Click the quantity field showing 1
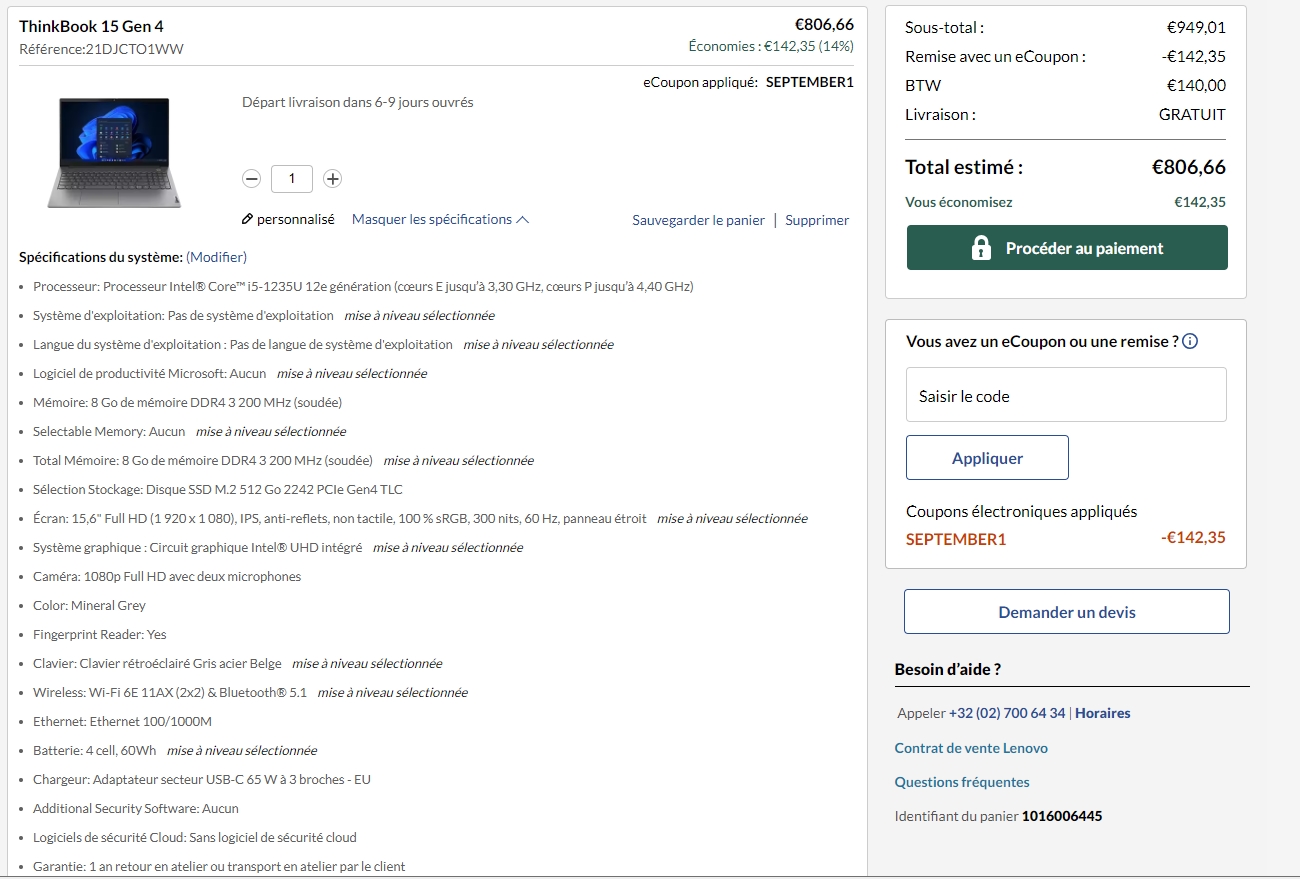 292,179
